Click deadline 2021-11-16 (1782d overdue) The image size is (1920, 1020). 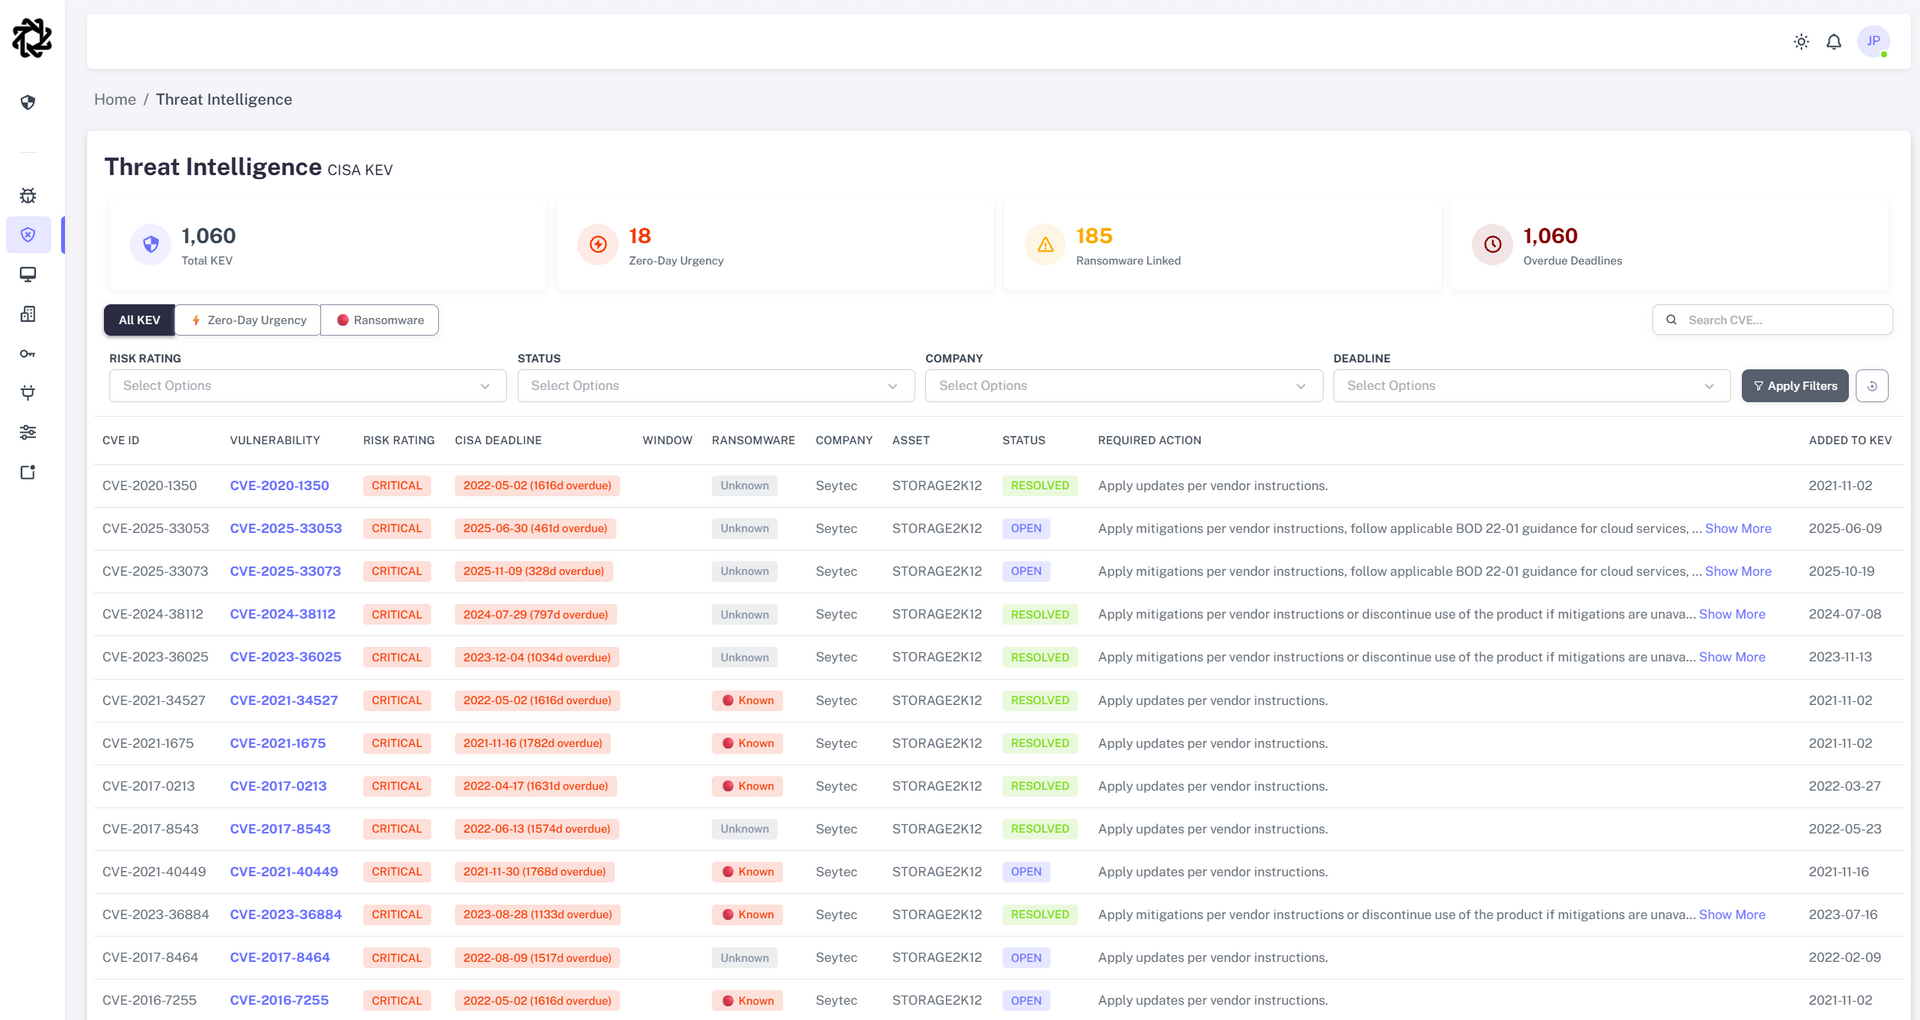coord(533,744)
